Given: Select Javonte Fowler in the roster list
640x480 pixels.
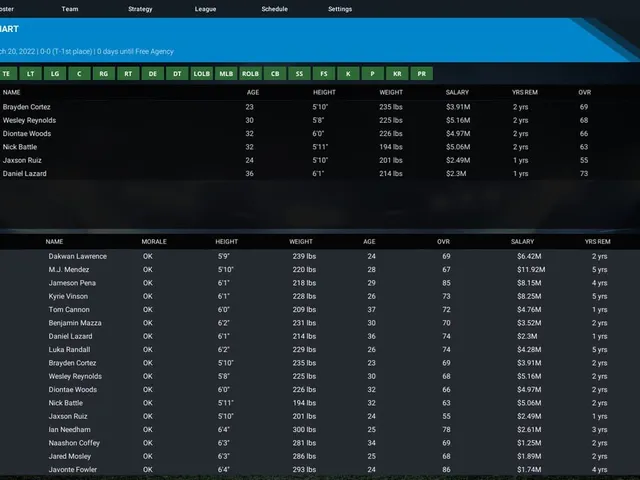Looking at the screenshot, I should pos(73,470).
